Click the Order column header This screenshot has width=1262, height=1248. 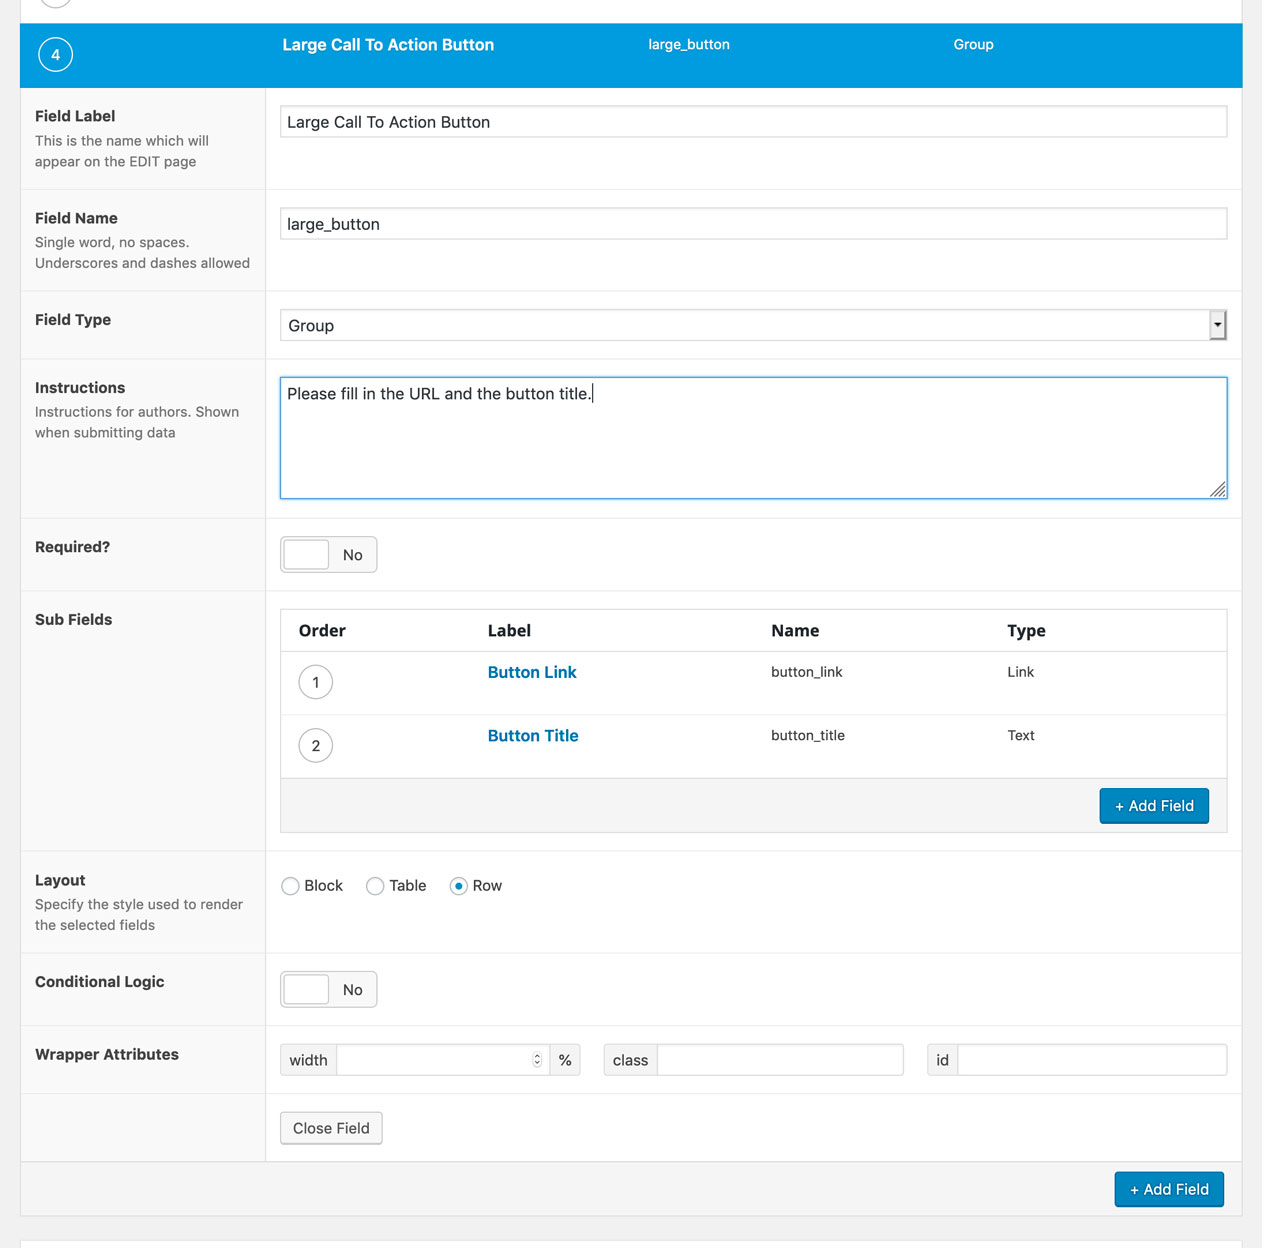tap(322, 631)
